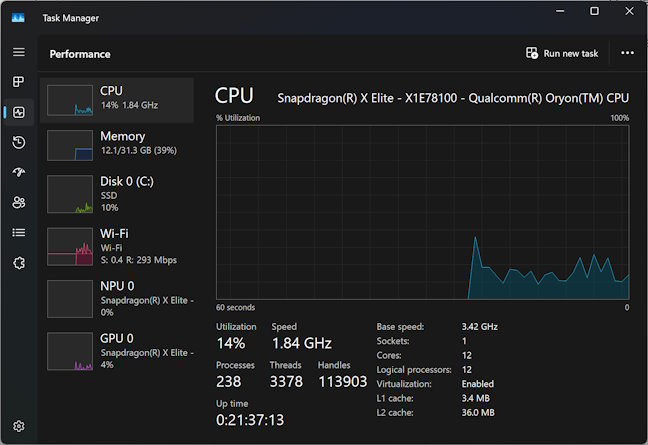Click the CPU mini graph thumbnail

point(70,100)
